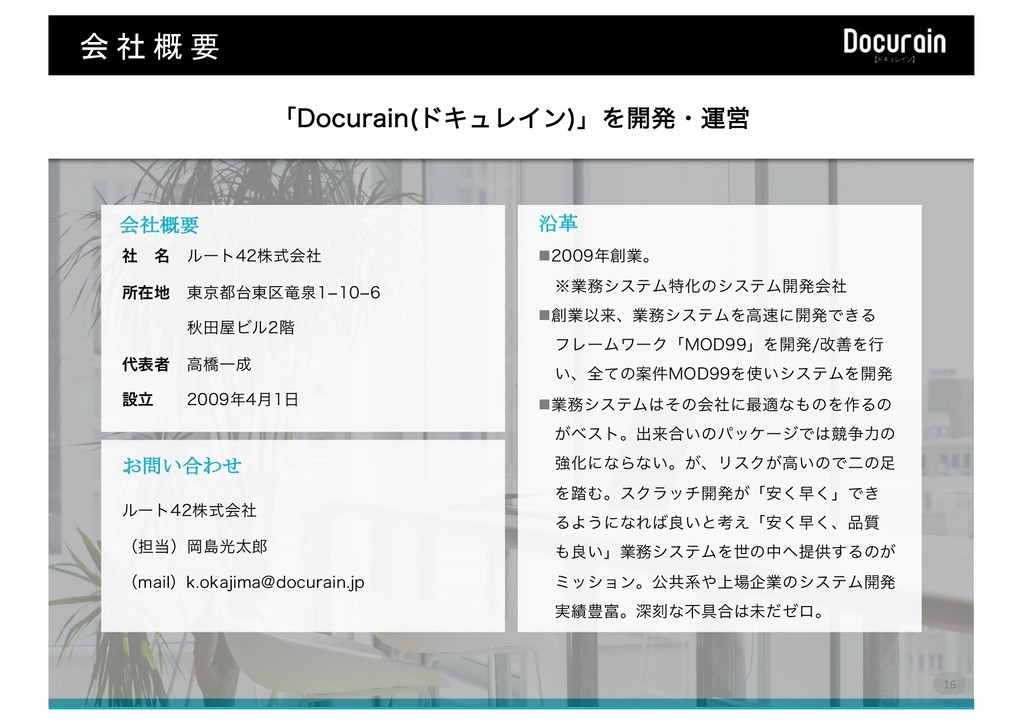Click the 設立 label
This screenshot has width=1024, height=724.
point(138,400)
